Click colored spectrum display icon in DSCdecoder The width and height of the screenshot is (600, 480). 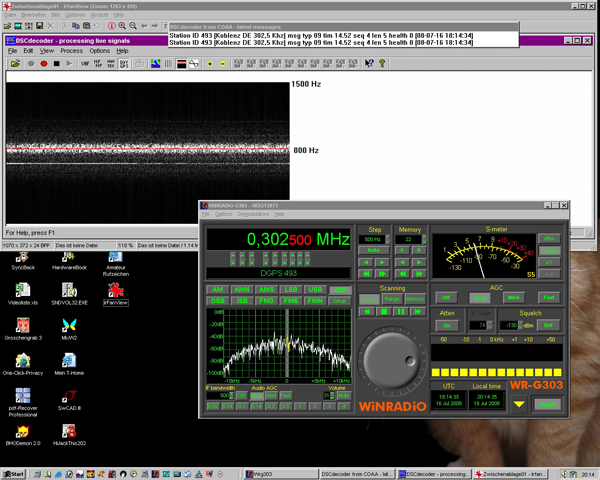tap(155, 64)
